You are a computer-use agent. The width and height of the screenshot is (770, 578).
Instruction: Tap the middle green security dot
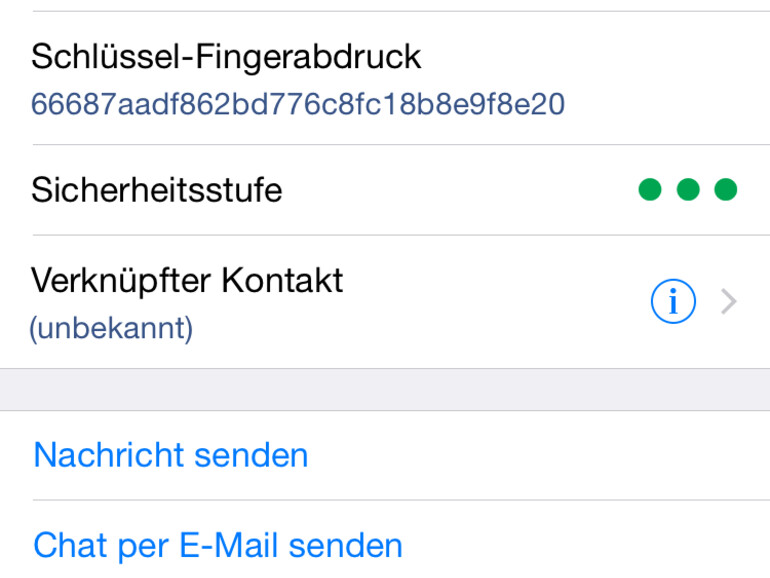(x=688, y=189)
